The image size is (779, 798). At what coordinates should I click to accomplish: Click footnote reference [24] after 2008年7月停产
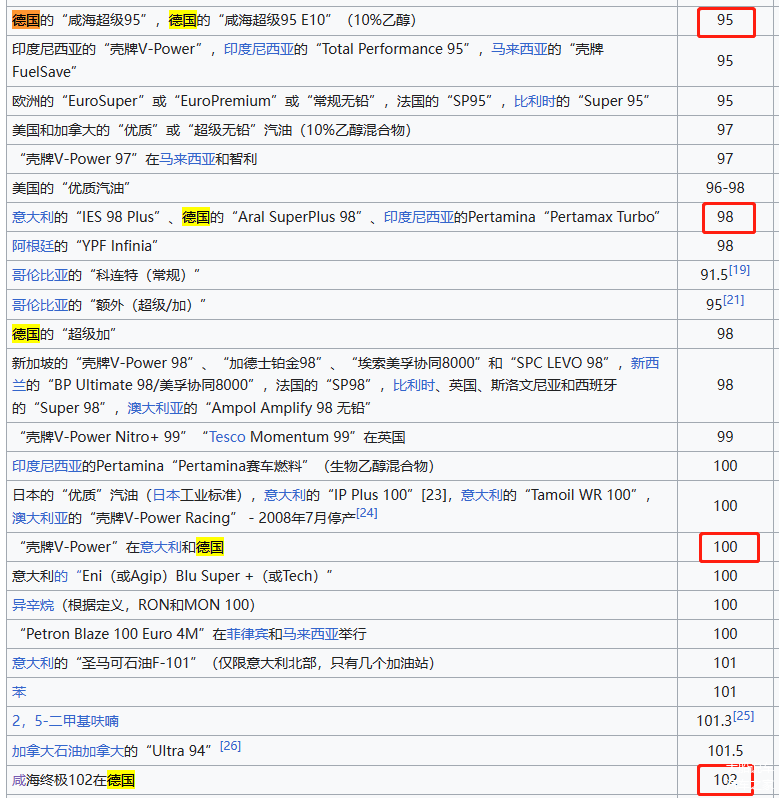(367, 513)
